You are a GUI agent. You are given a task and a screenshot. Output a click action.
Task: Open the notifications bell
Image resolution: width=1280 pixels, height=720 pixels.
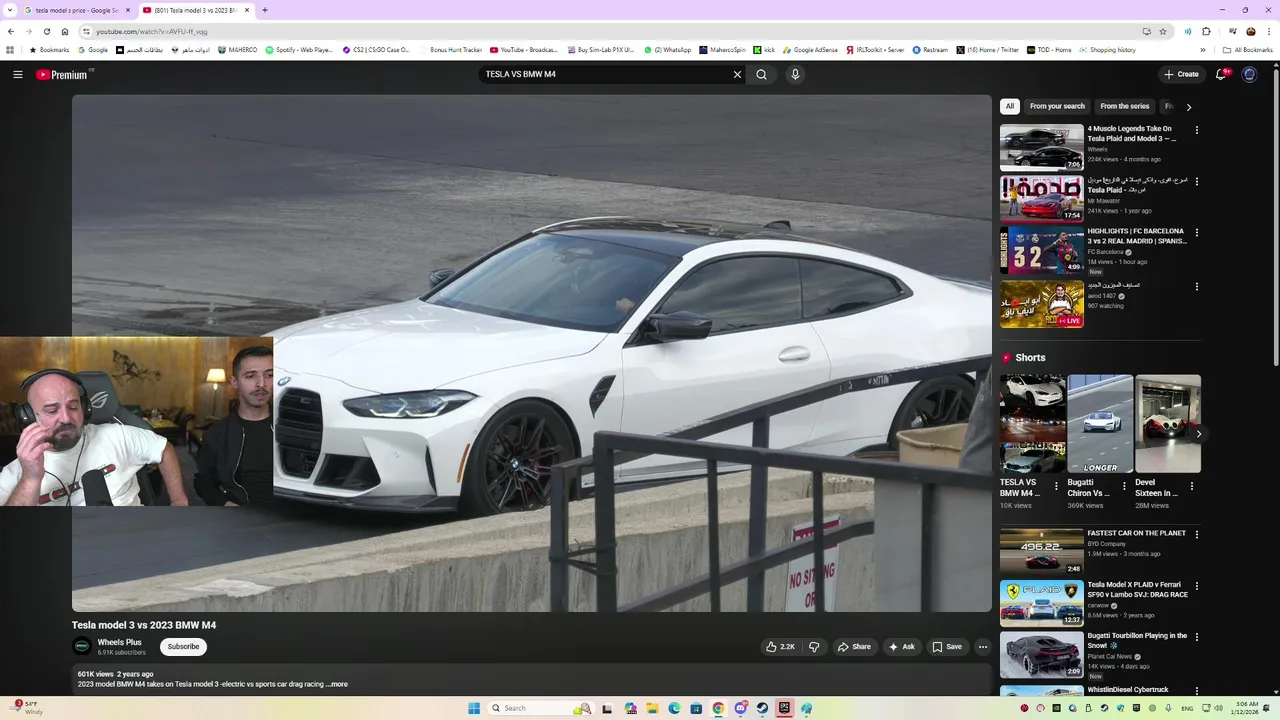pyautogui.click(x=1221, y=74)
